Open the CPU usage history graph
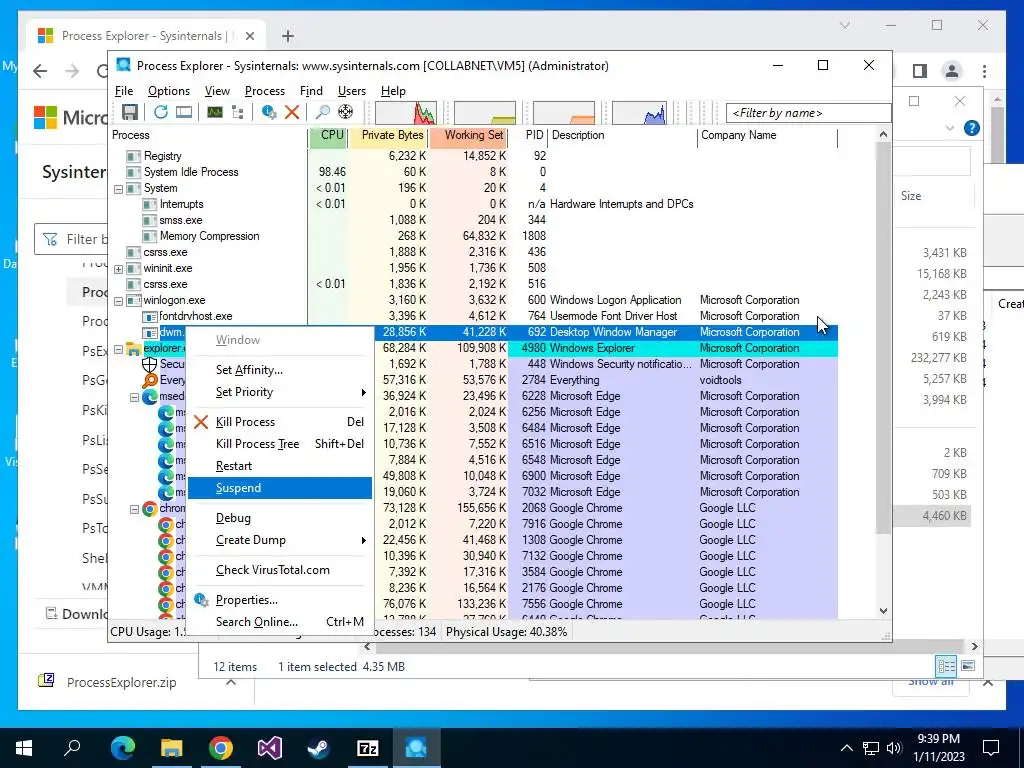The image size is (1024, 768). click(x=406, y=113)
